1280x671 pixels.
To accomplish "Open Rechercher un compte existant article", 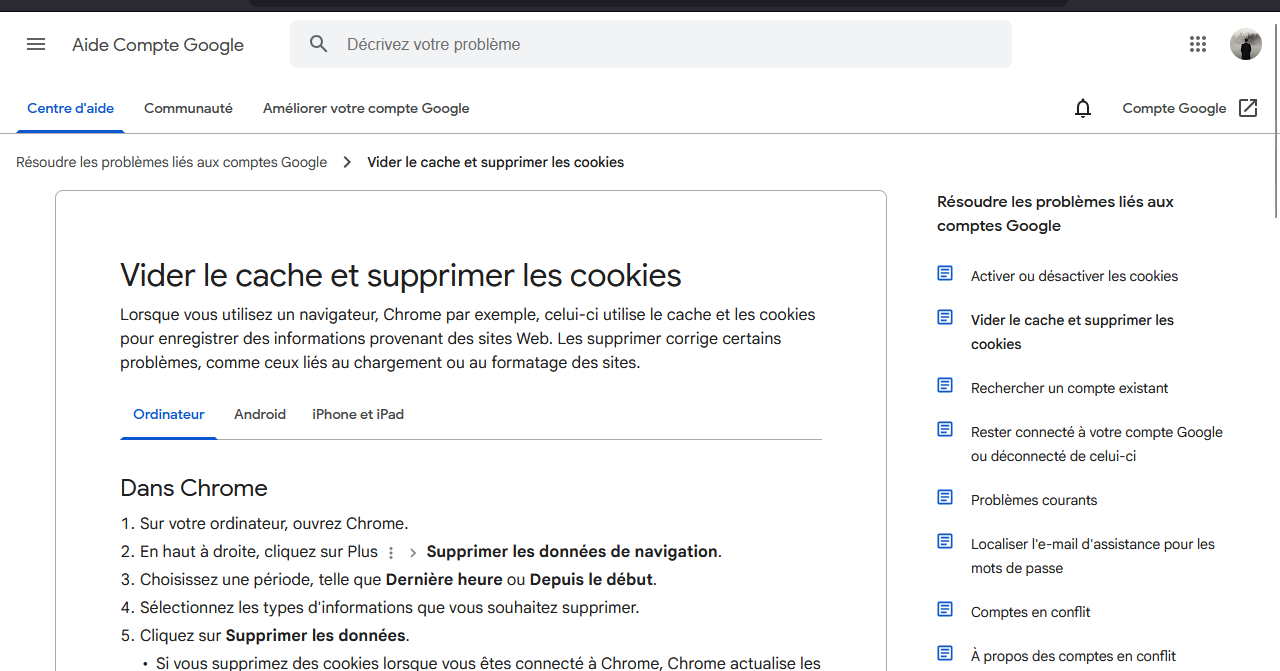I will 1069,388.
